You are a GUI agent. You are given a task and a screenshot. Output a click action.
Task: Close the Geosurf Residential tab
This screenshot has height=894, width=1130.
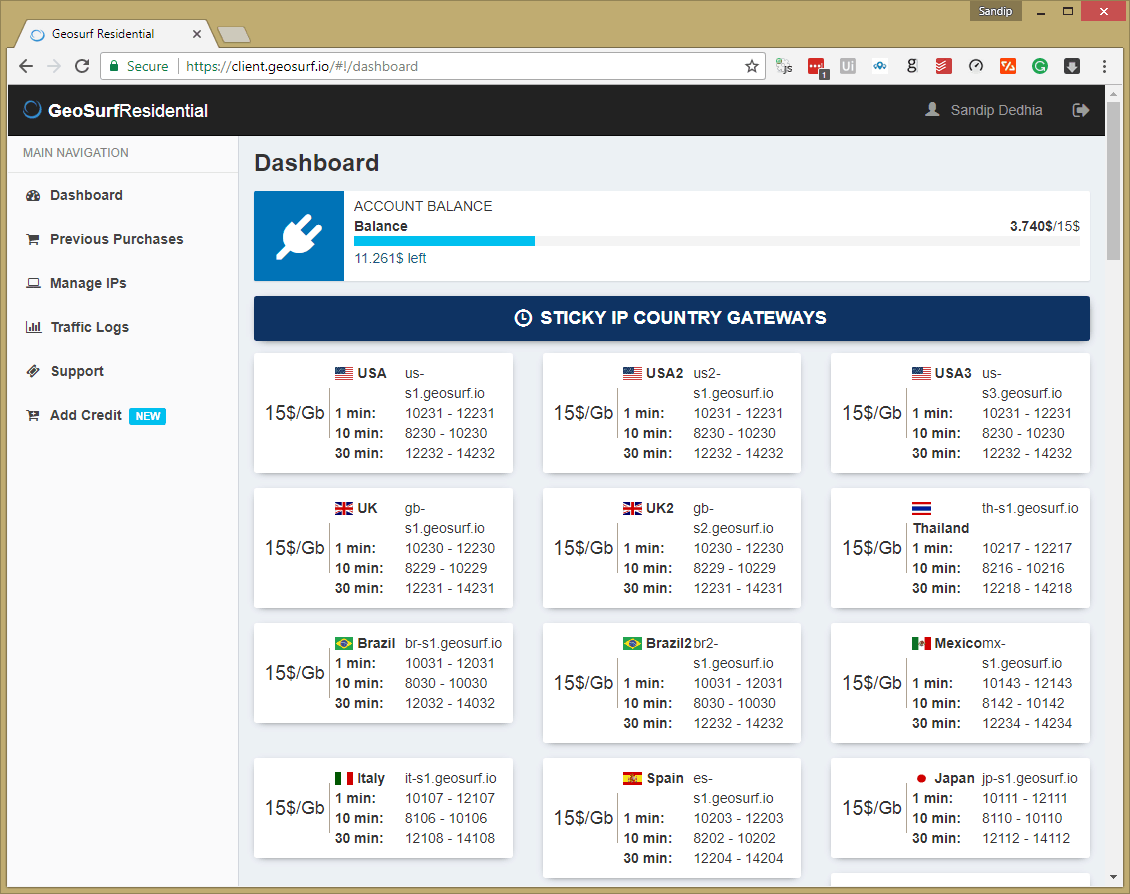(x=197, y=34)
